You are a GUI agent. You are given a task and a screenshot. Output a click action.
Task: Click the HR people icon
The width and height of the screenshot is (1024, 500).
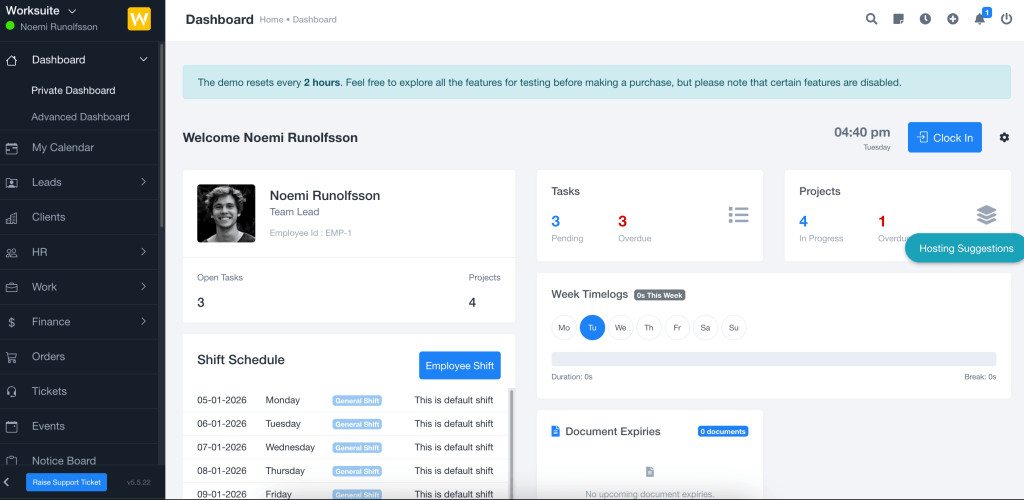tap(12, 253)
